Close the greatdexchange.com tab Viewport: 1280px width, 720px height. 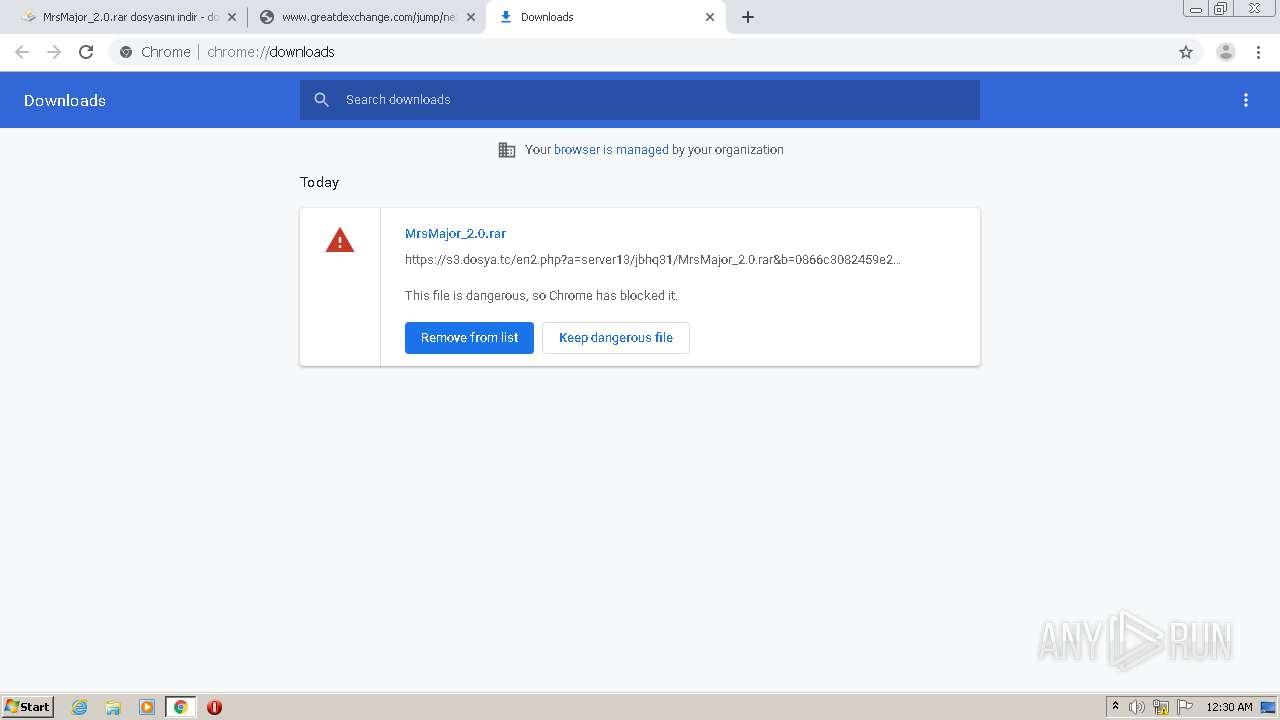tap(471, 17)
